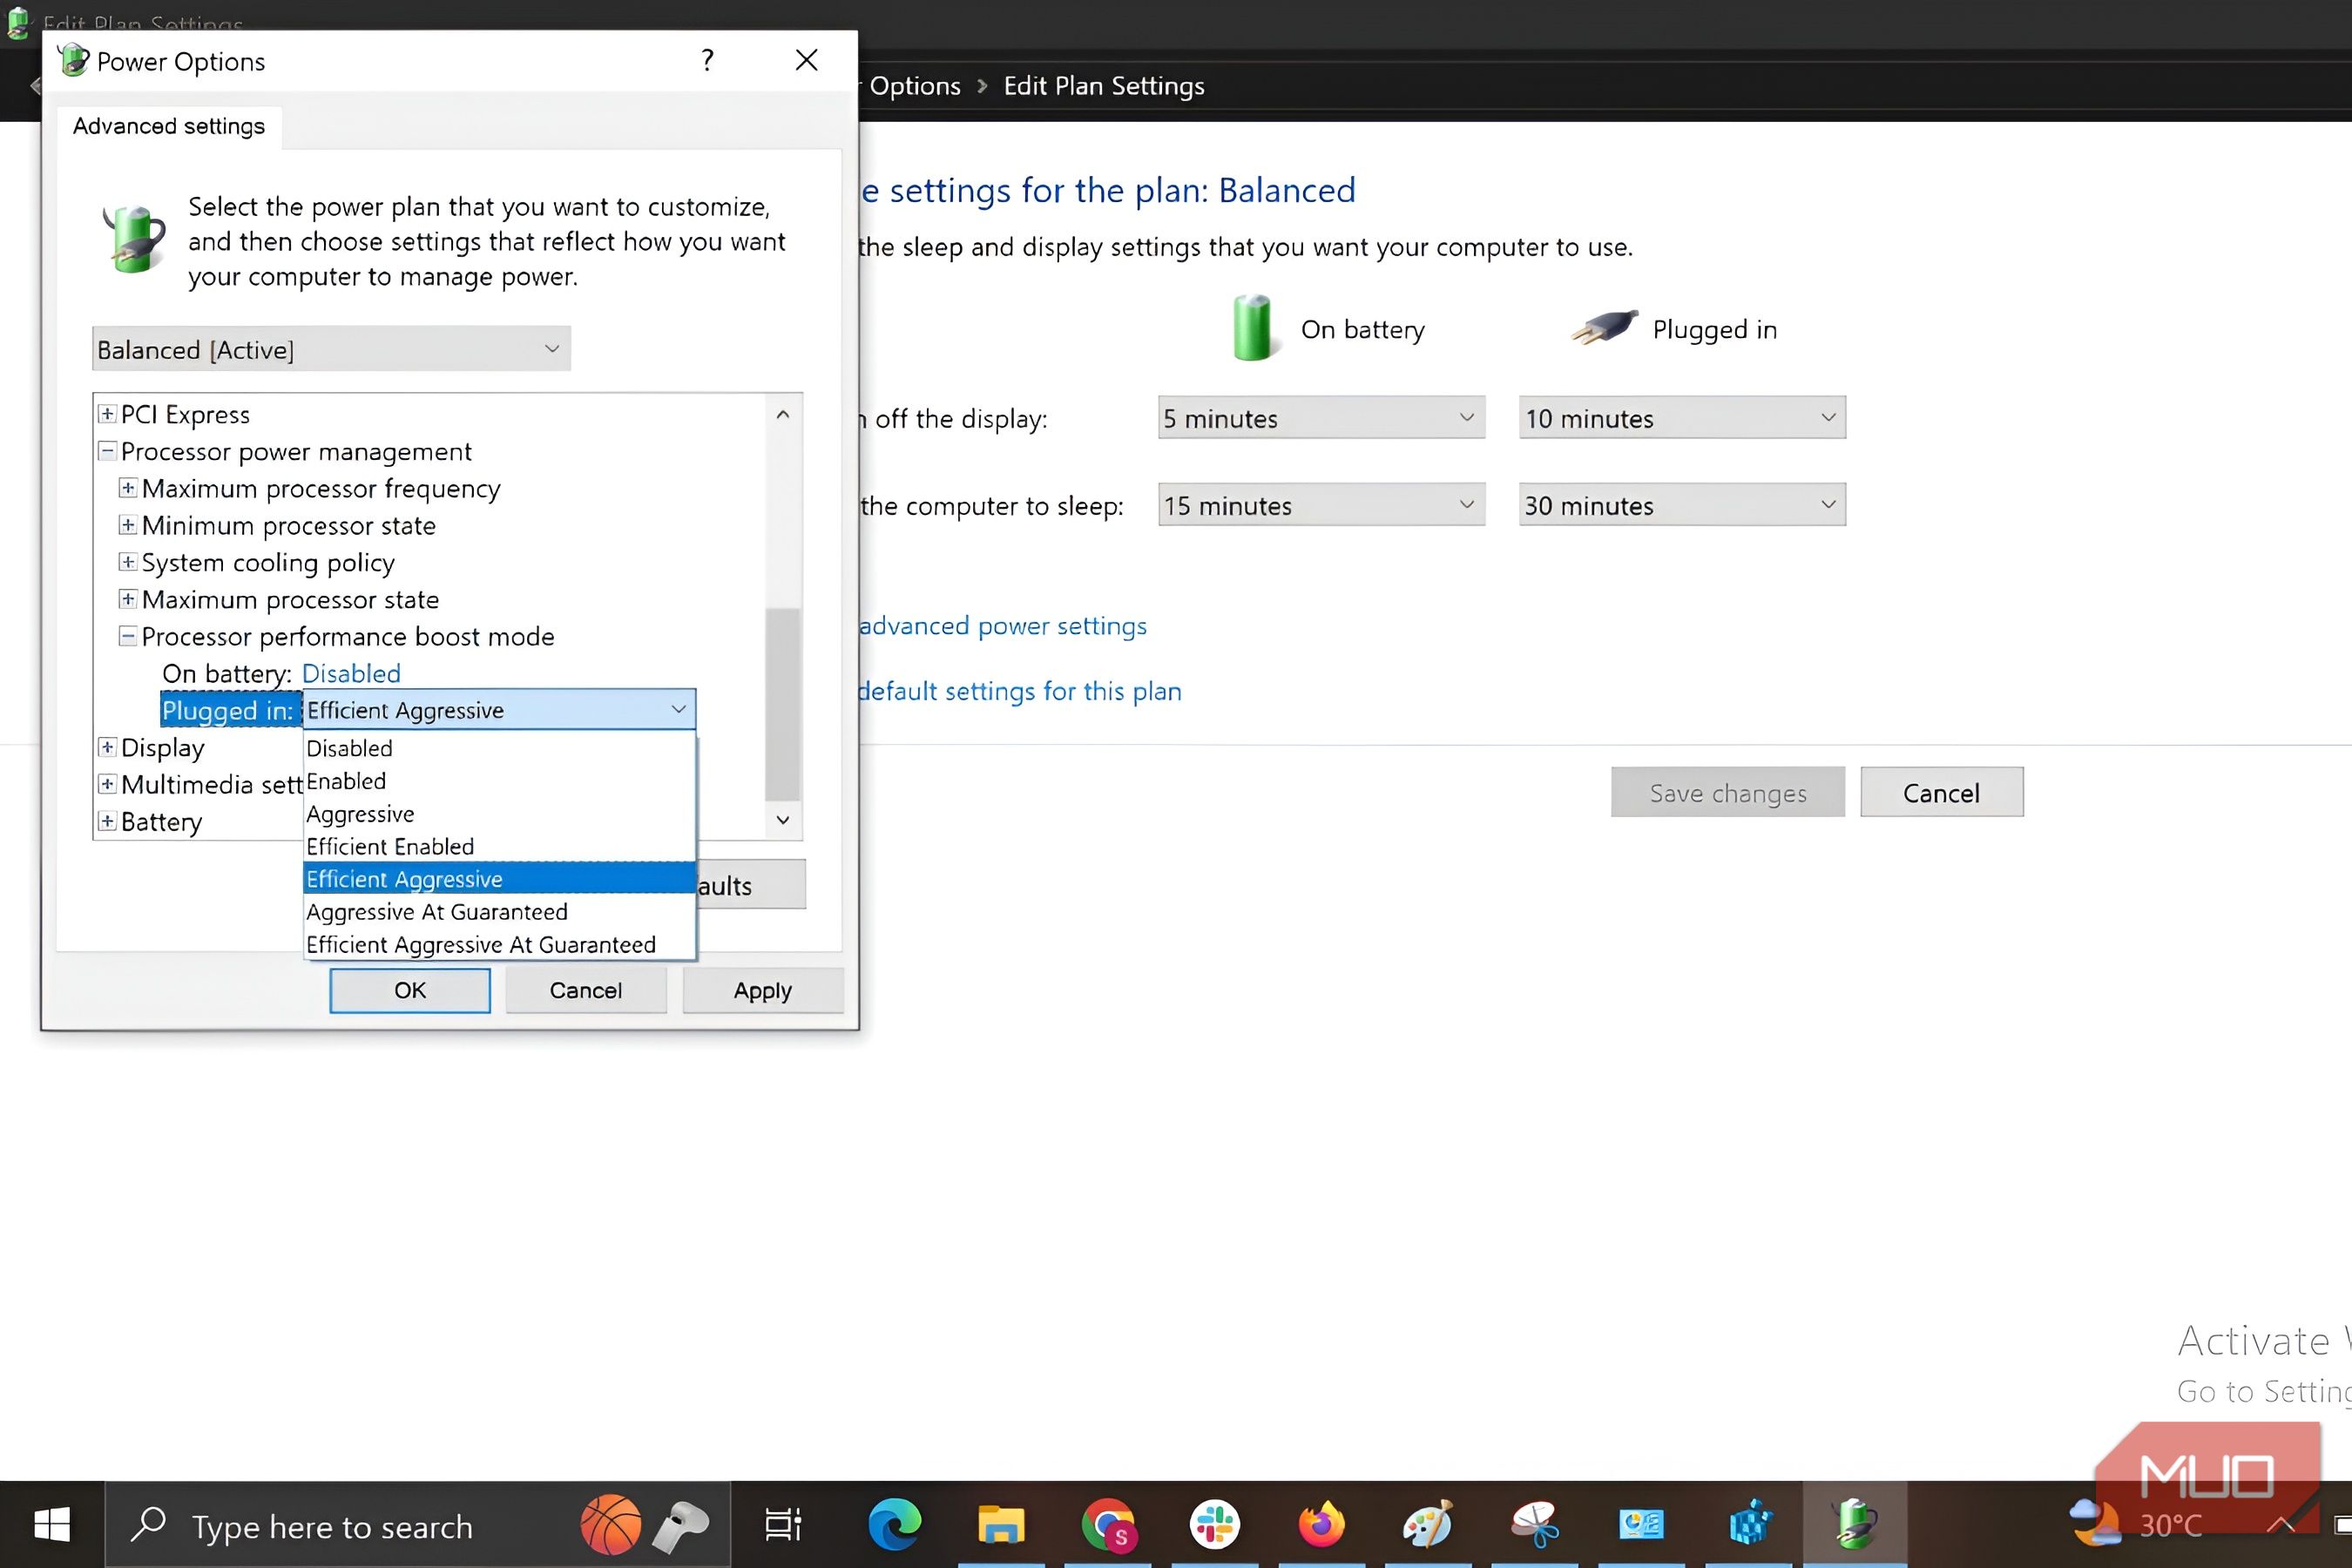Click the help question mark in Power Options
Viewport: 2352px width, 1568px height.
point(707,61)
